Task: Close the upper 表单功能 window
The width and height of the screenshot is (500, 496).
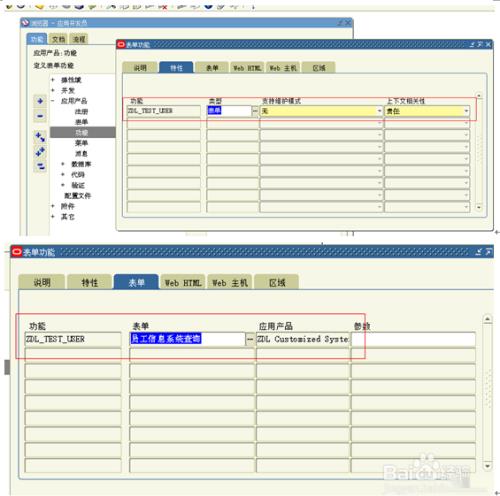Action: [x=488, y=44]
